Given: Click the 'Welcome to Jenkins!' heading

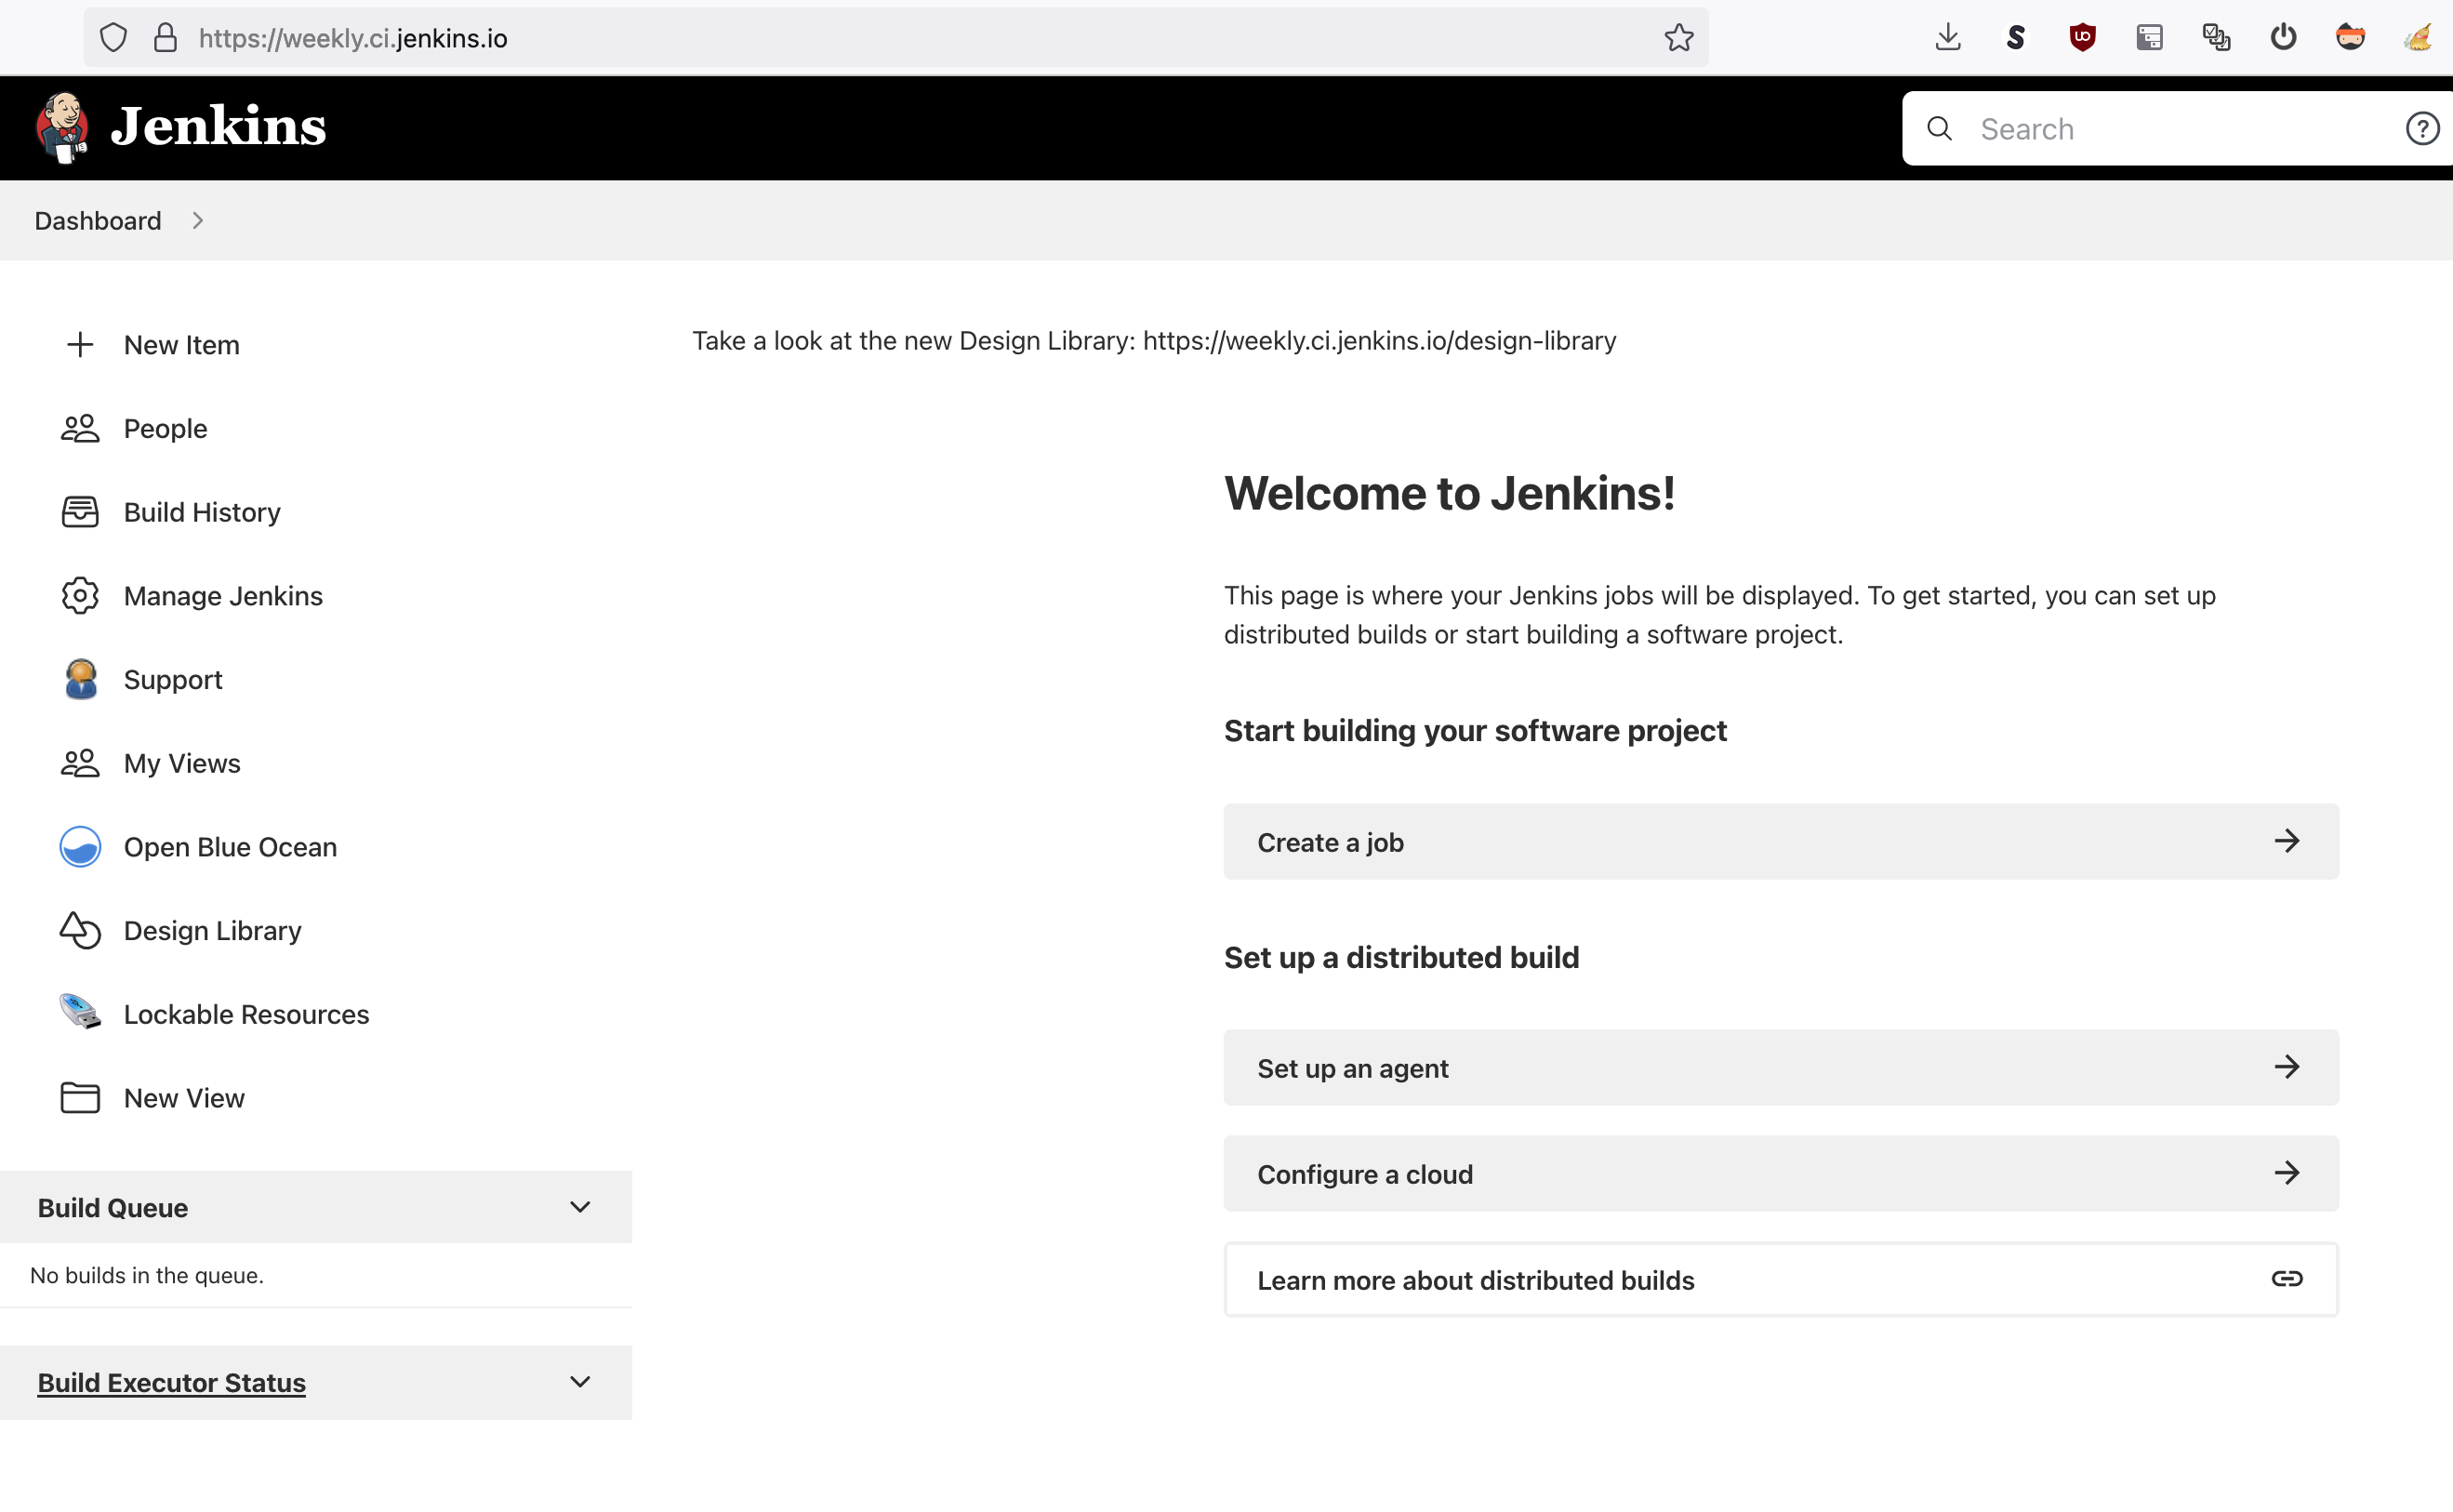Looking at the screenshot, I should click(1449, 493).
